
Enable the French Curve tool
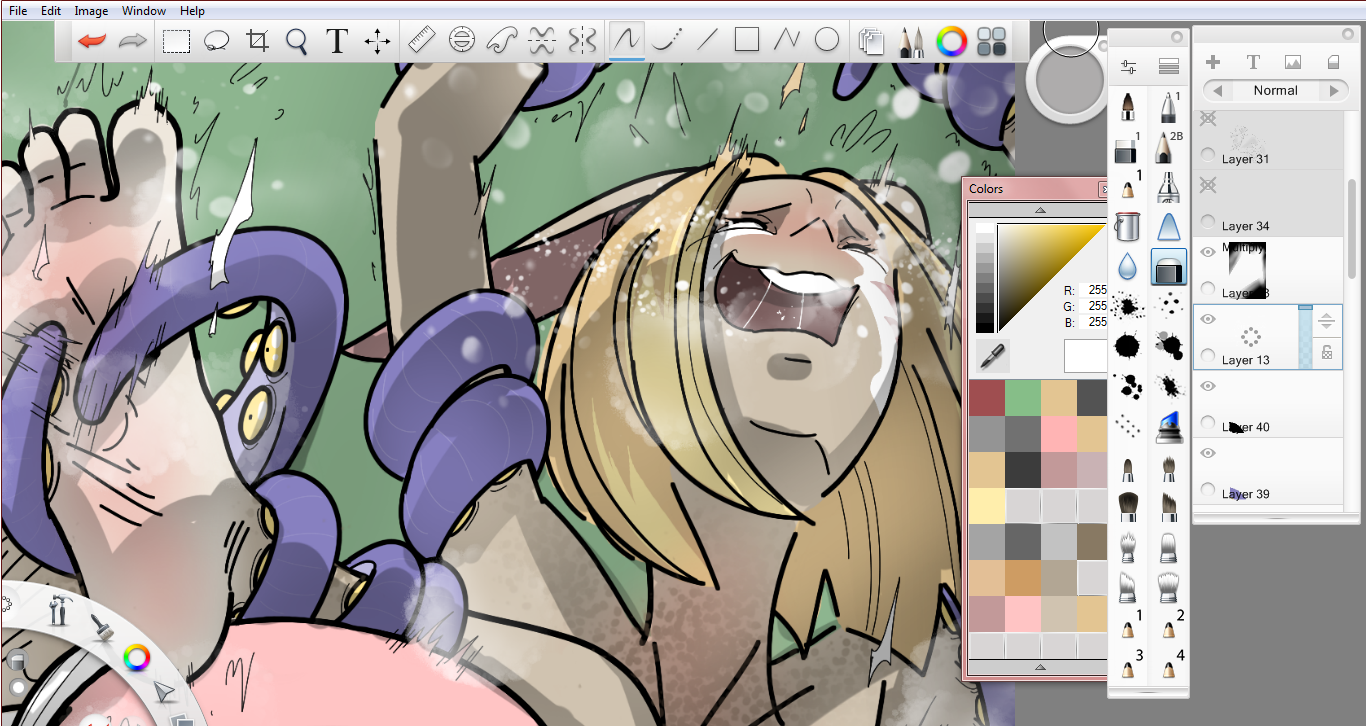(501, 41)
